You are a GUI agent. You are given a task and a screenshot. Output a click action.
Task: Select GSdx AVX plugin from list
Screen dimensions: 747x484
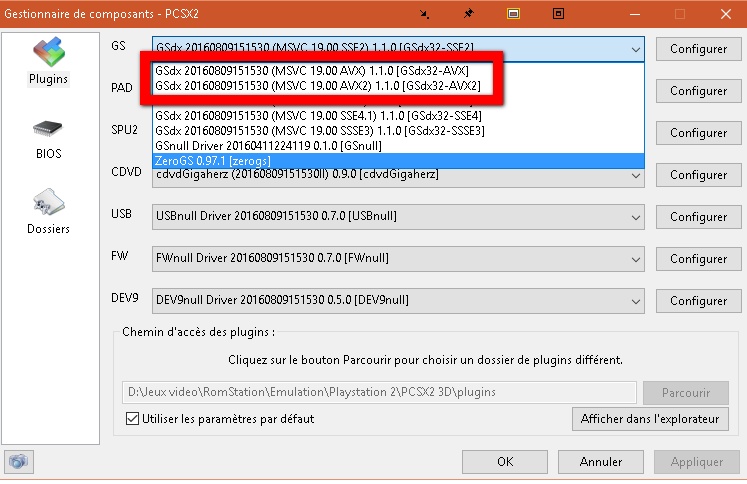click(x=398, y=71)
